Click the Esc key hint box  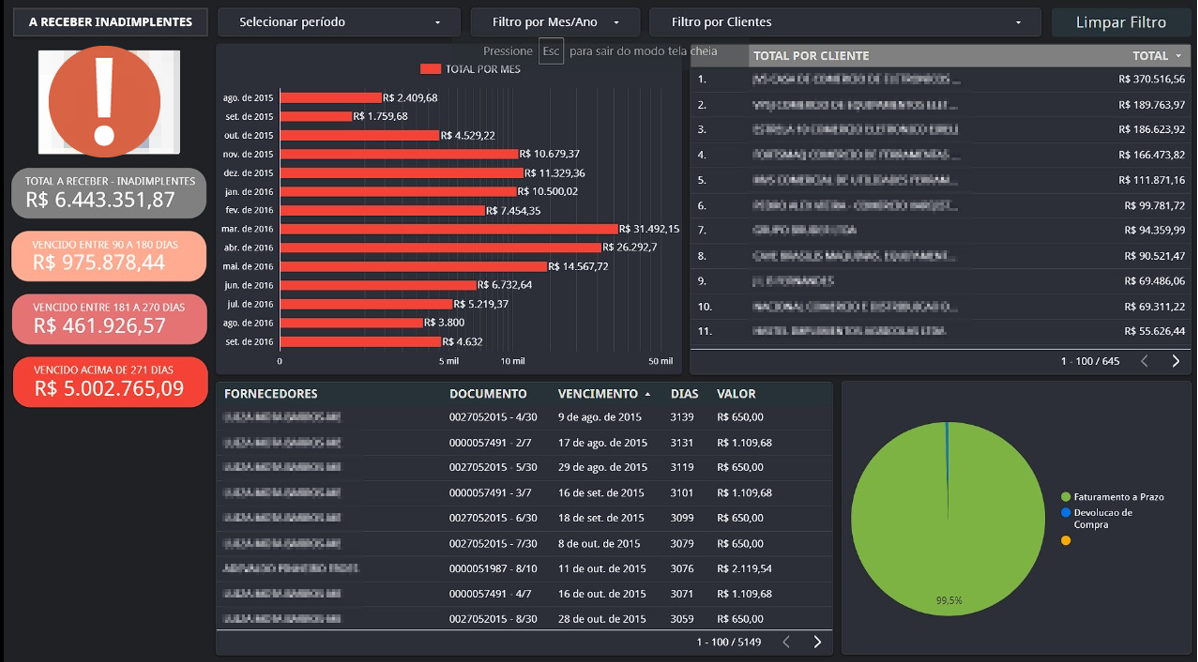[x=551, y=51]
